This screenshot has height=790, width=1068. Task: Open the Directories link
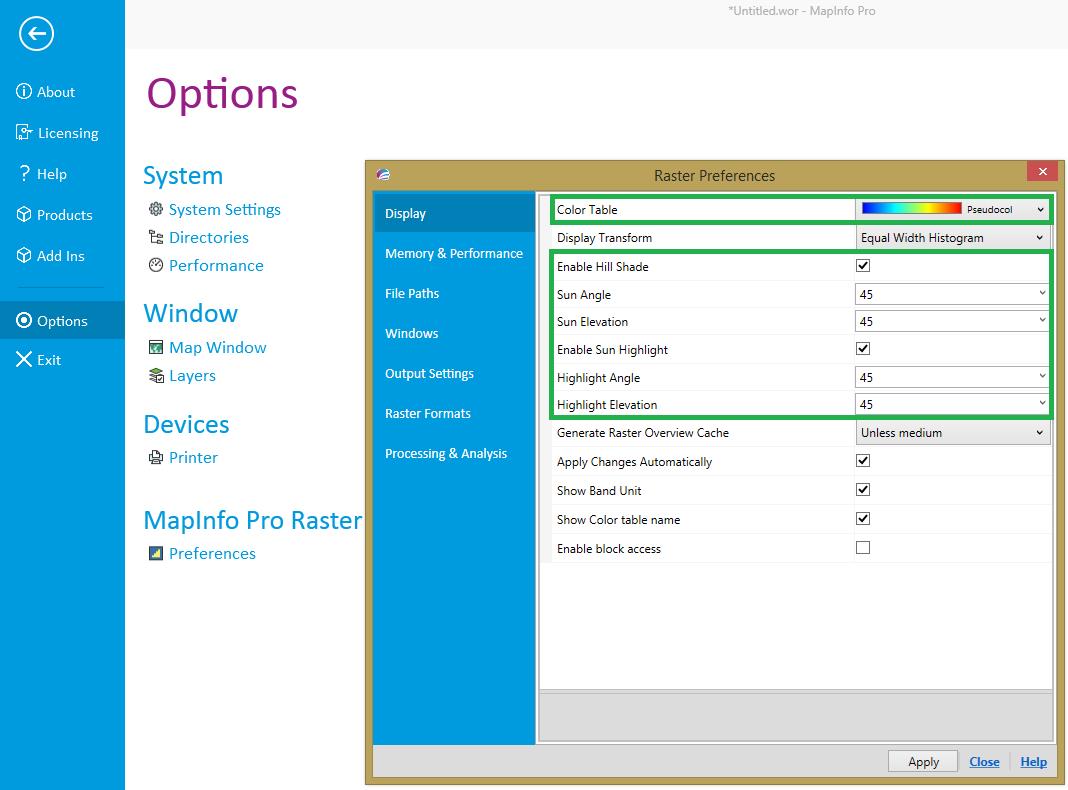pyautogui.click(x=209, y=237)
